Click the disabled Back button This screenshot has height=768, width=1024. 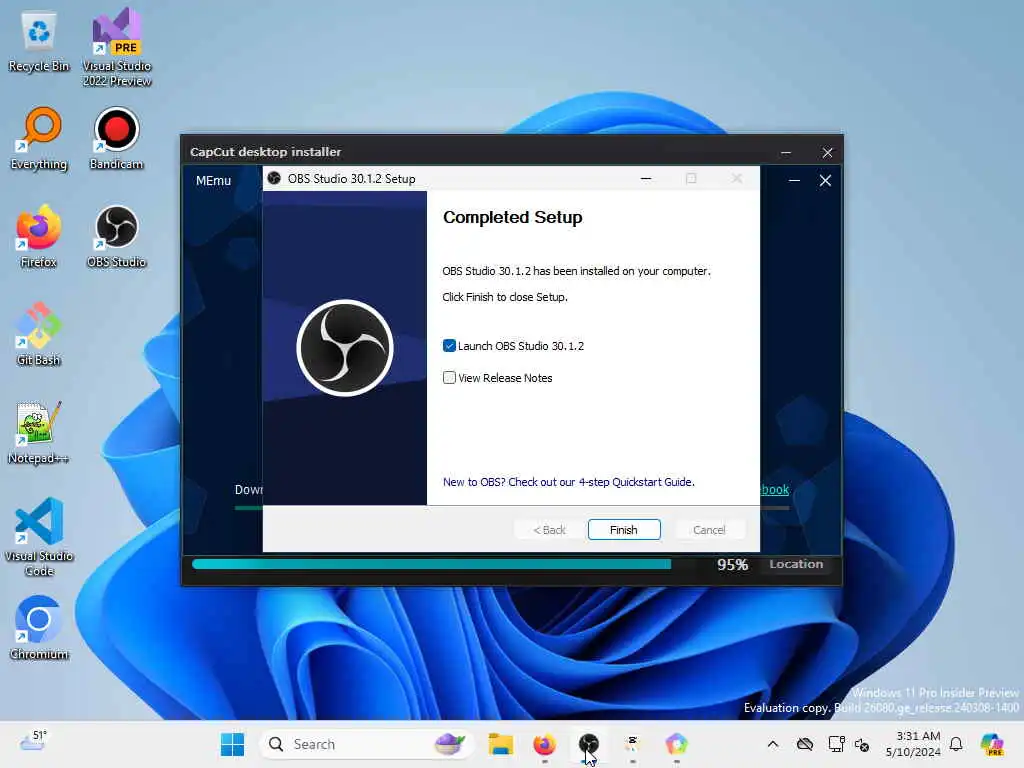pos(549,530)
